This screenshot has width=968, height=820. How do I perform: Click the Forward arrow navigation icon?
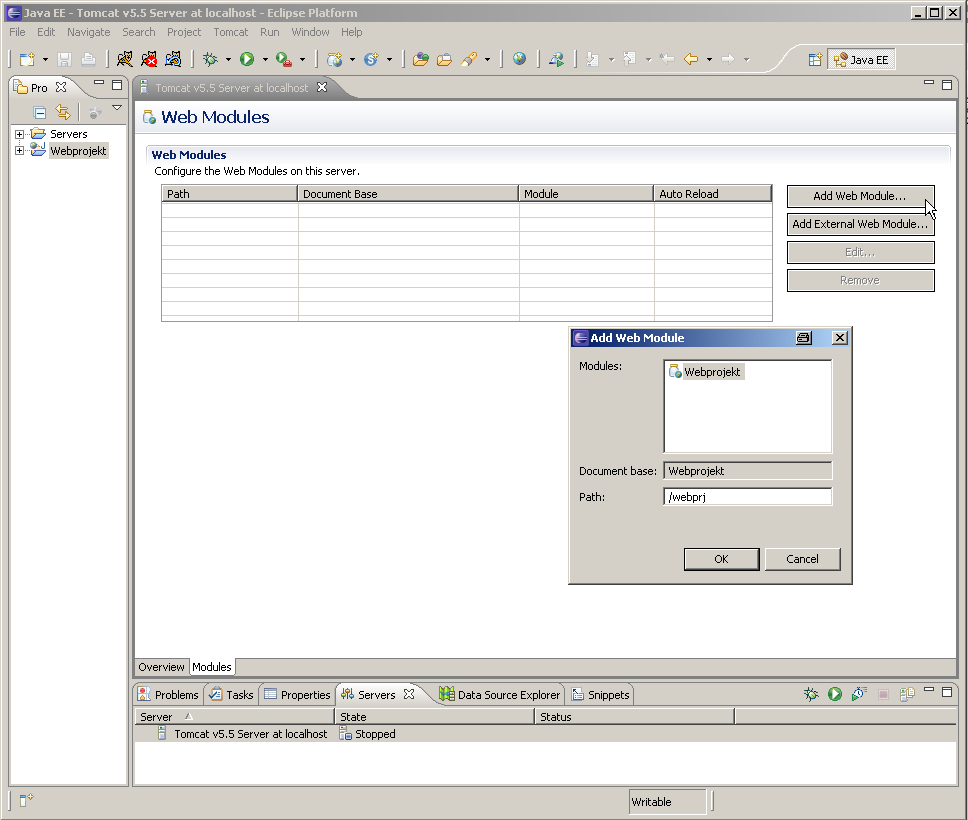coord(728,59)
